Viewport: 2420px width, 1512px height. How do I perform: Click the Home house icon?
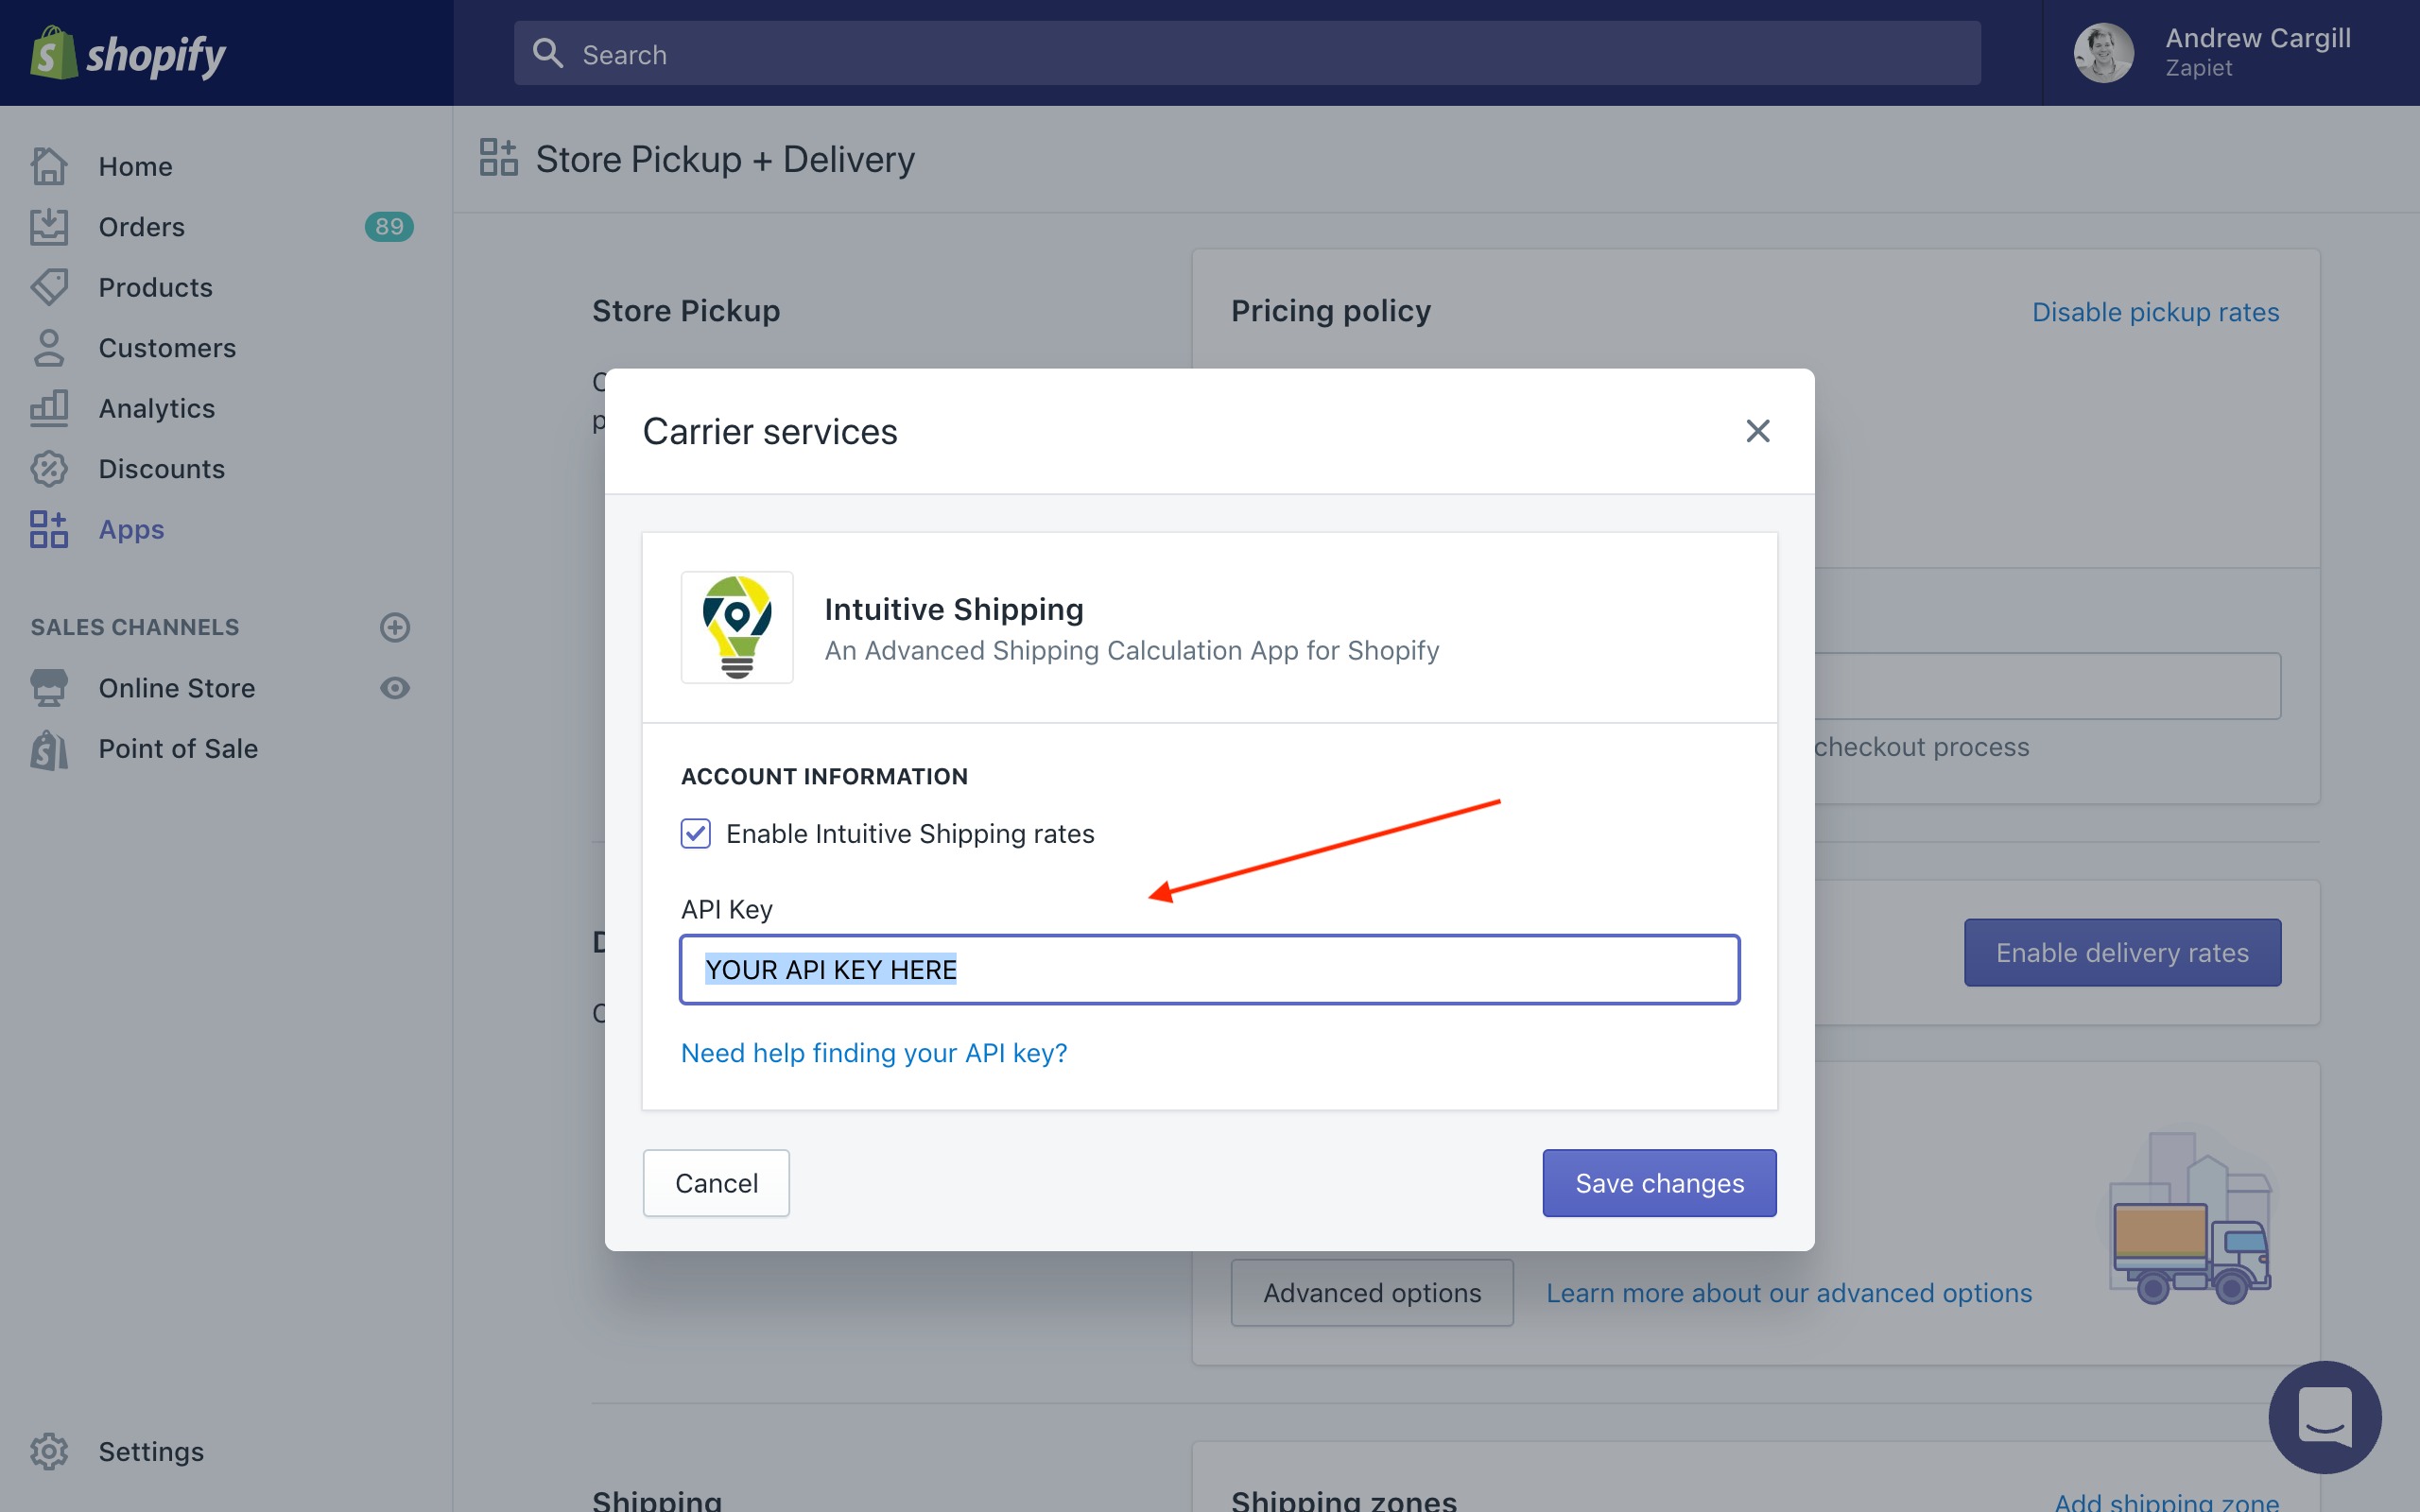(49, 166)
